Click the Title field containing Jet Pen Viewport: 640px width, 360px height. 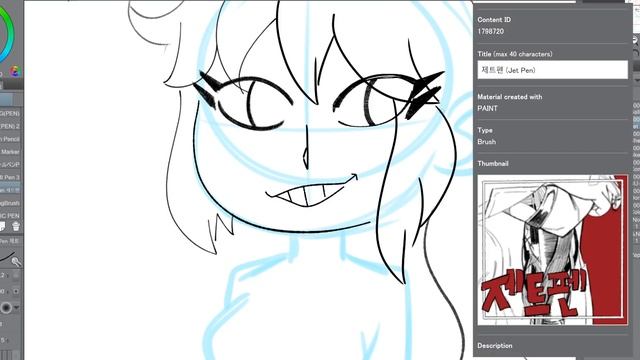(x=552, y=70)
